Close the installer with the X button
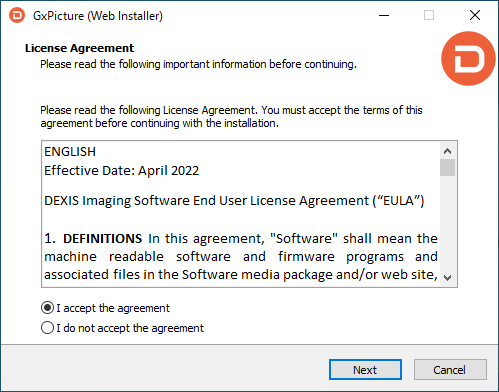The image size is (499, 392). (x=475, y=15)
